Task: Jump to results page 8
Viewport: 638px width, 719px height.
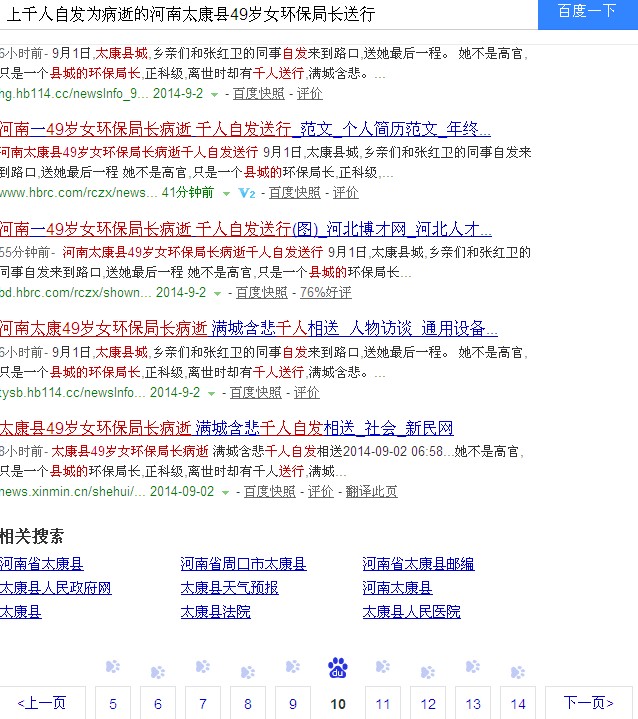Action: pos(248,703)
